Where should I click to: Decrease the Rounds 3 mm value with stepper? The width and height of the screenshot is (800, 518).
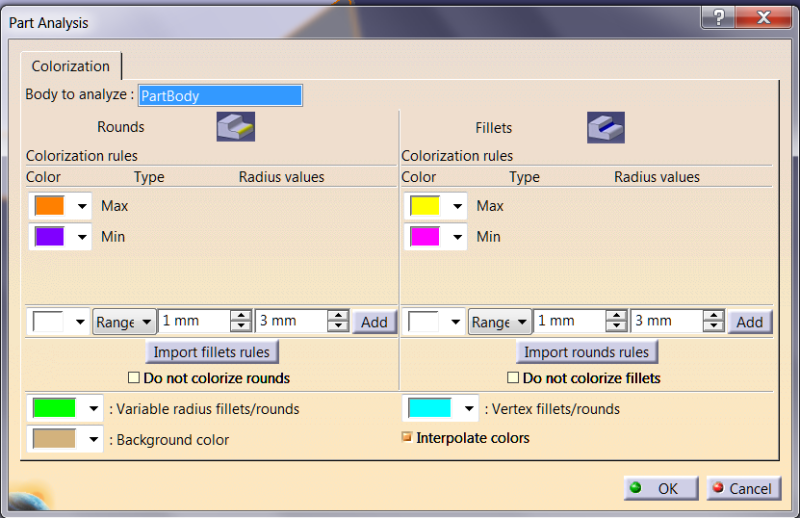tap(338, 326)
